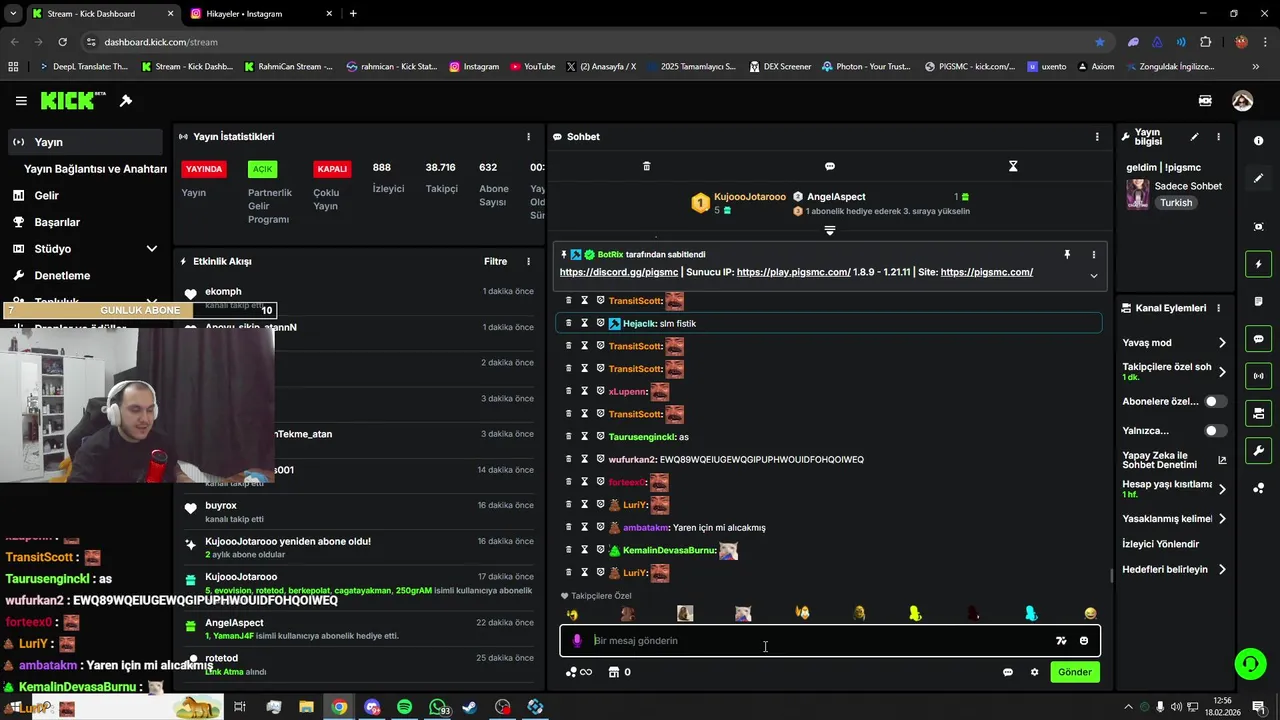The image size is (1280, 720).
Task: Toggle lightning bolt widget in right sidebar
Action: pyautogui.click(x=1259, y=264)
